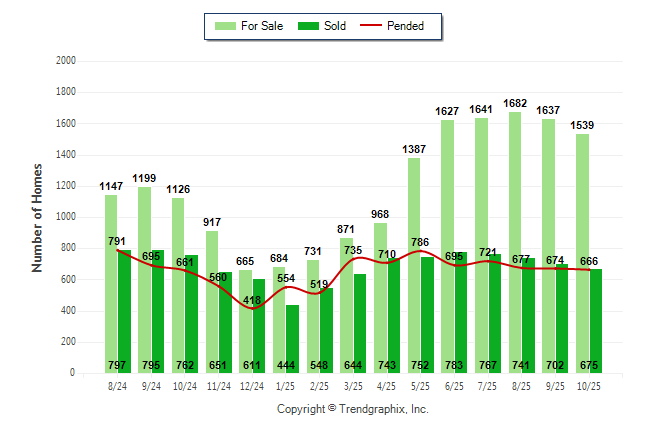Click the Trendgraphix copyright text
This screenshot has height=434, width=646.
[x=352, y=409]
